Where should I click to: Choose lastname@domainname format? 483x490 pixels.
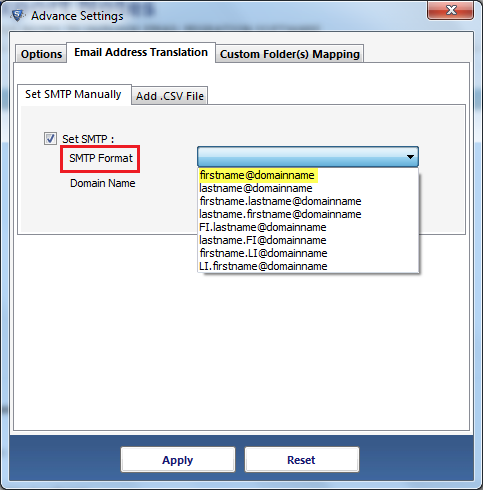click(308, 188)
